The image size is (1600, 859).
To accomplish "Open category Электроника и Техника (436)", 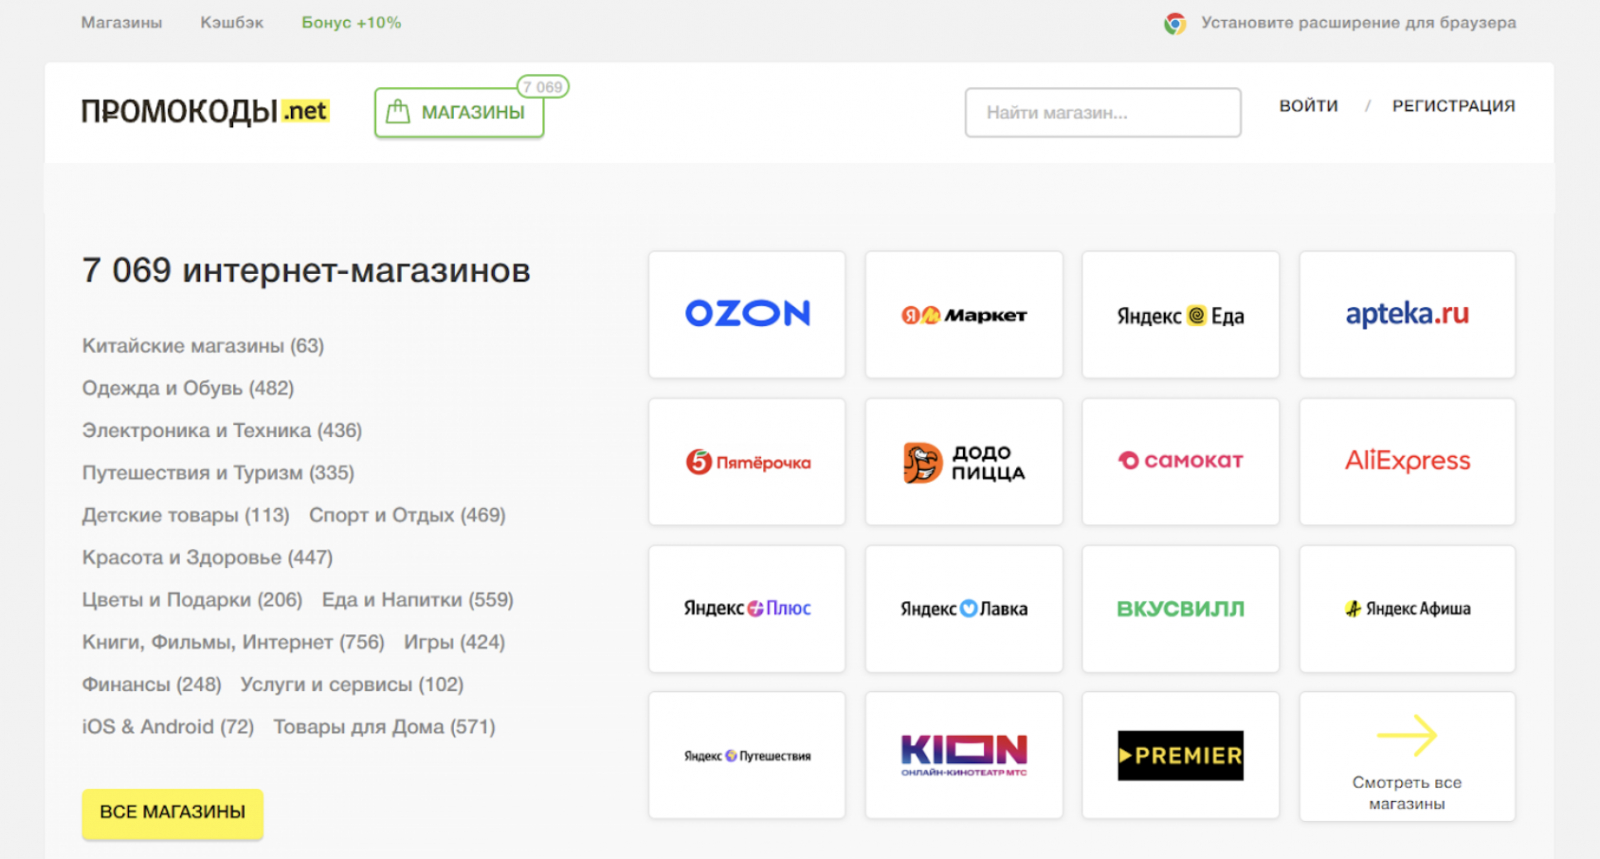I will tap(222, 431).
